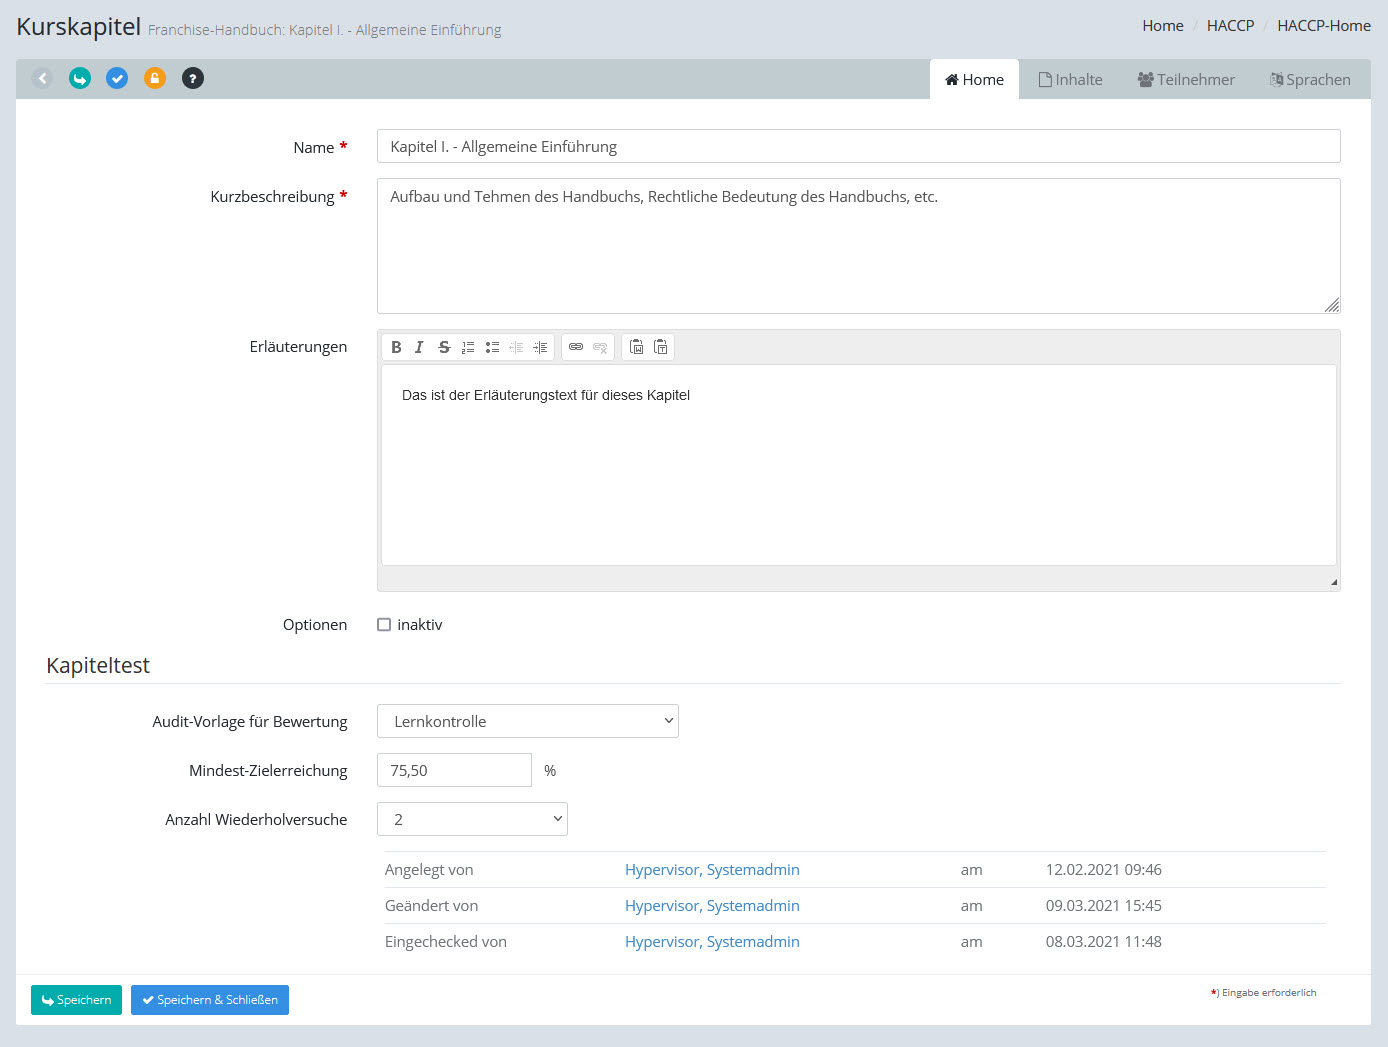The image size is (1388, 1047).
Task: Enable the inaktiv checkbox
Action: 384,625
